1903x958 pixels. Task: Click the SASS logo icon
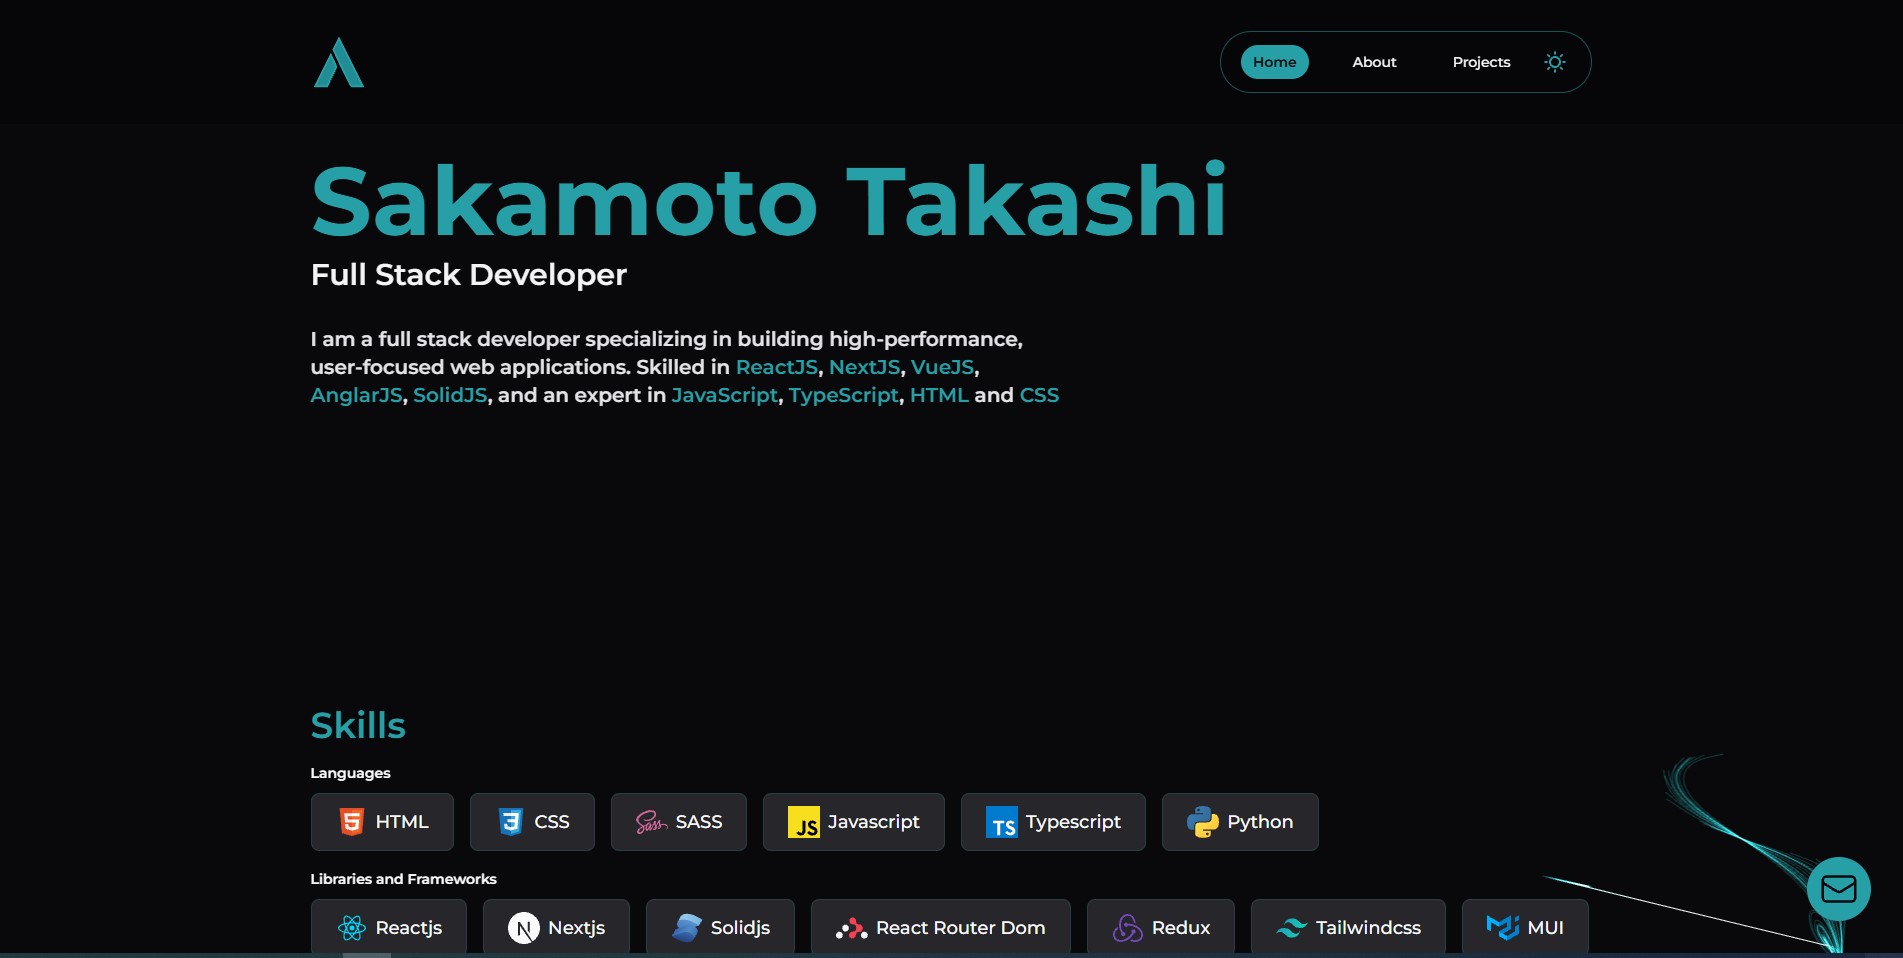pyautogui.click(x=651, y=822)
